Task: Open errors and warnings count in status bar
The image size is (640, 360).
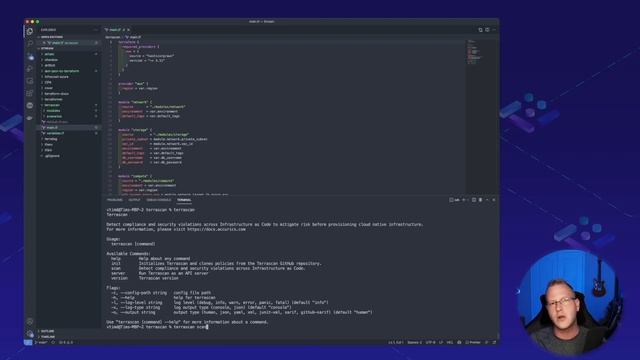Action: click(66, 342)
